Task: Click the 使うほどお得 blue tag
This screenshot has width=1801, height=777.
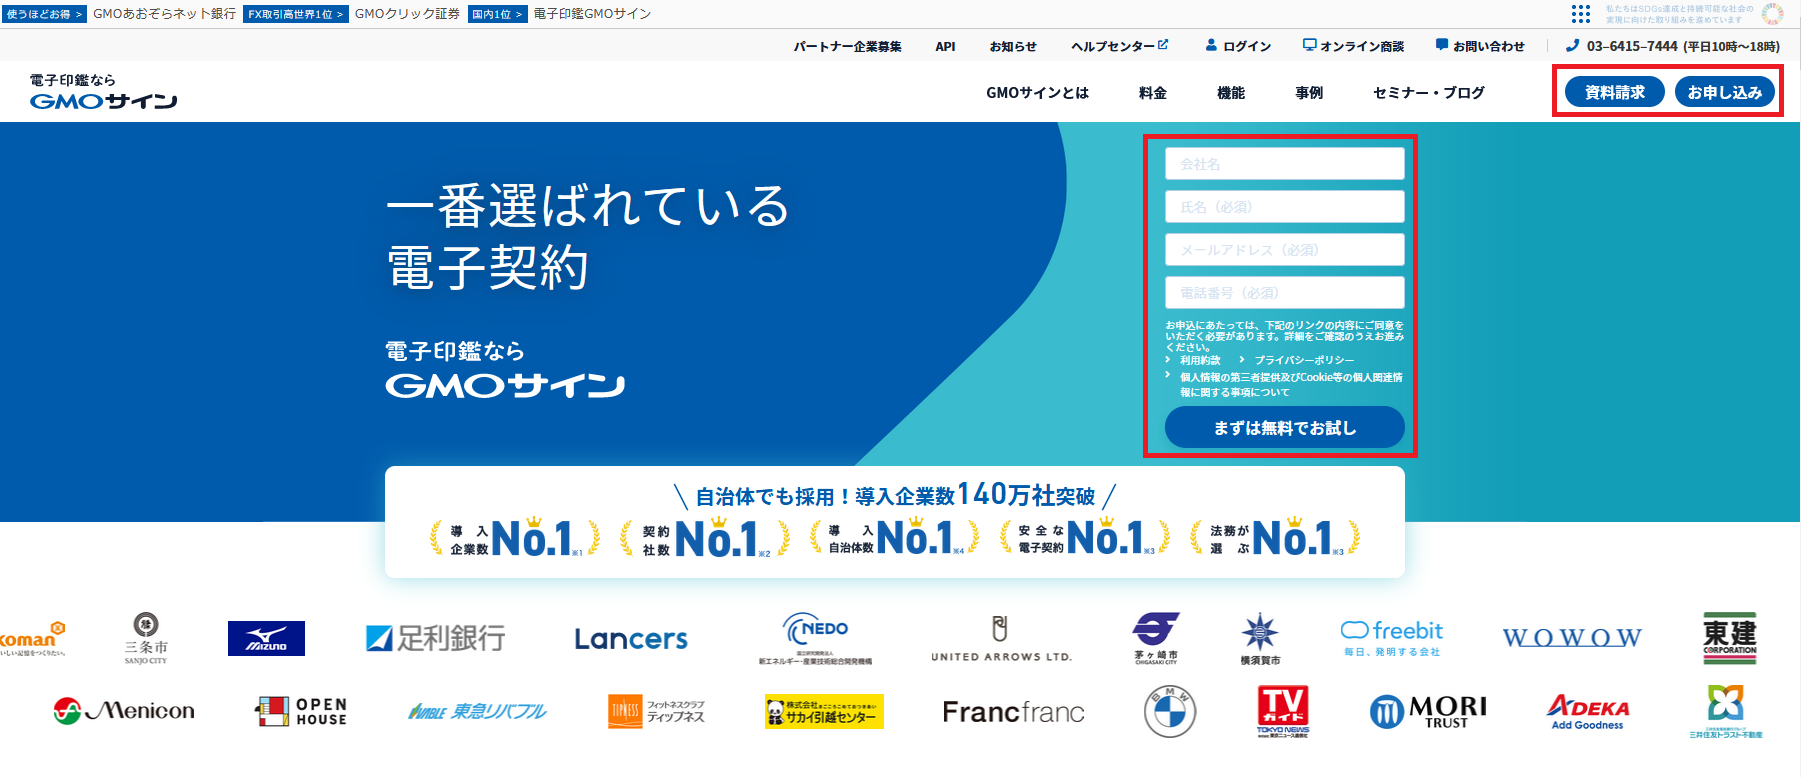Action: (x=44, y=14)
